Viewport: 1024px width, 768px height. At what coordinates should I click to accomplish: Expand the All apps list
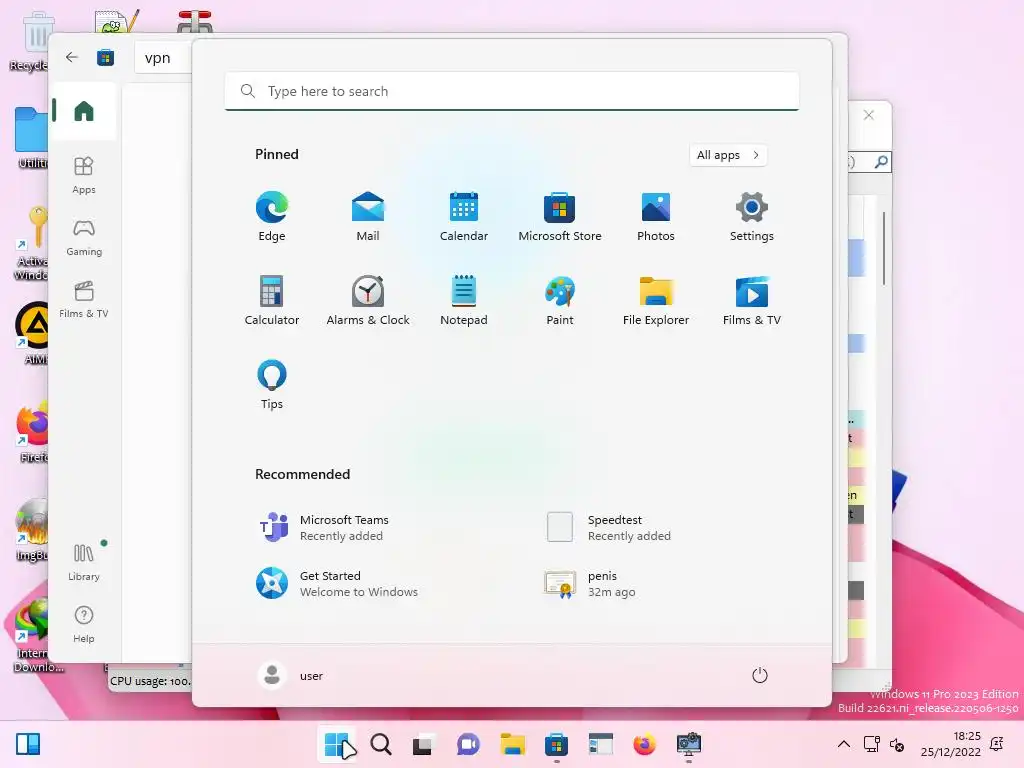click(x=728, y=155)
